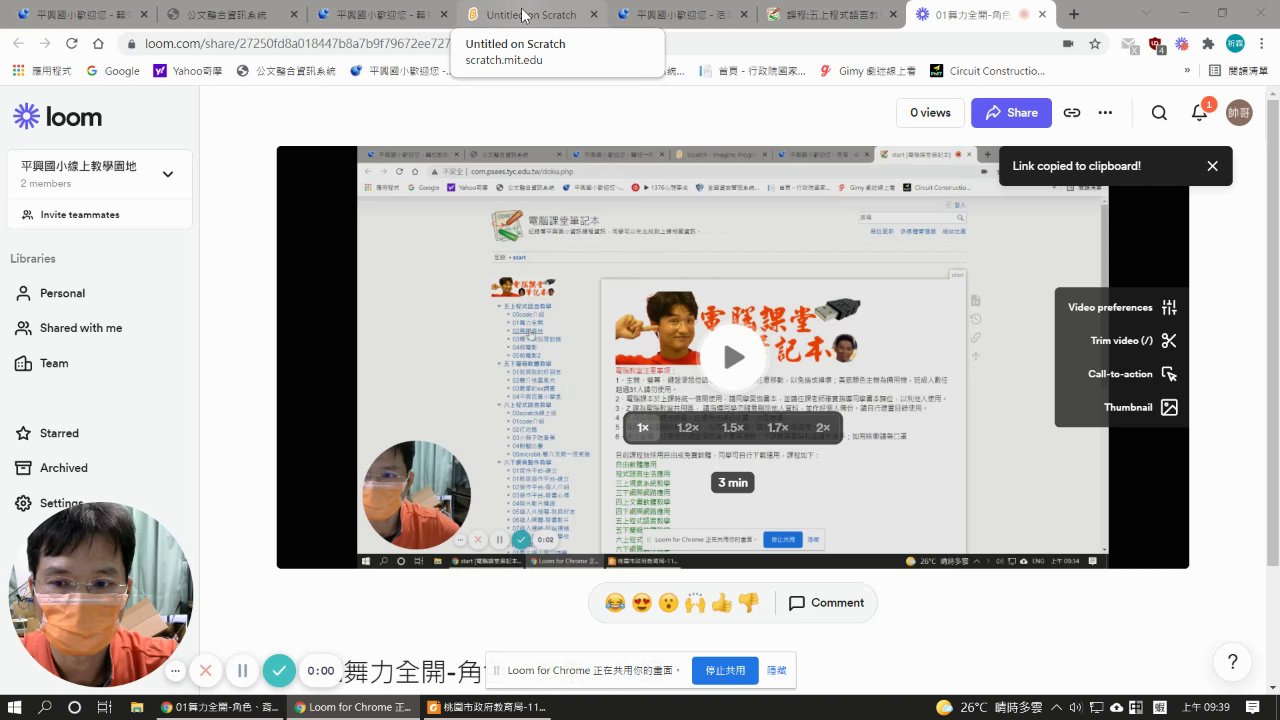Open Windows Start menu
Image resolution: width=1280 pixels, height=720 pixels.
click(15, 707)
